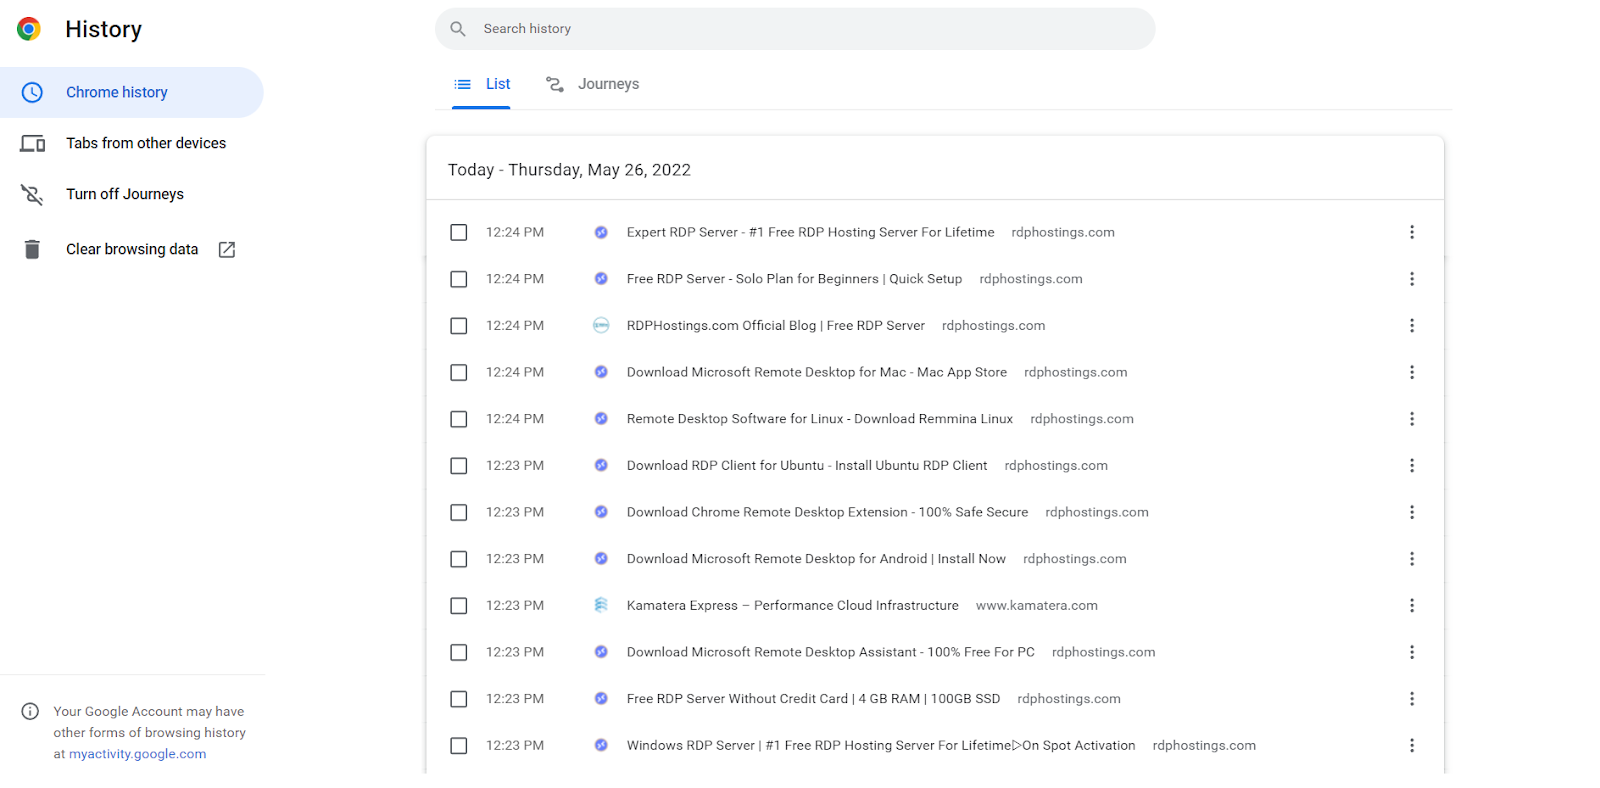
Task: Open three-dot menu for Remote Desktop for Mac
Action: coord(1412,372)
